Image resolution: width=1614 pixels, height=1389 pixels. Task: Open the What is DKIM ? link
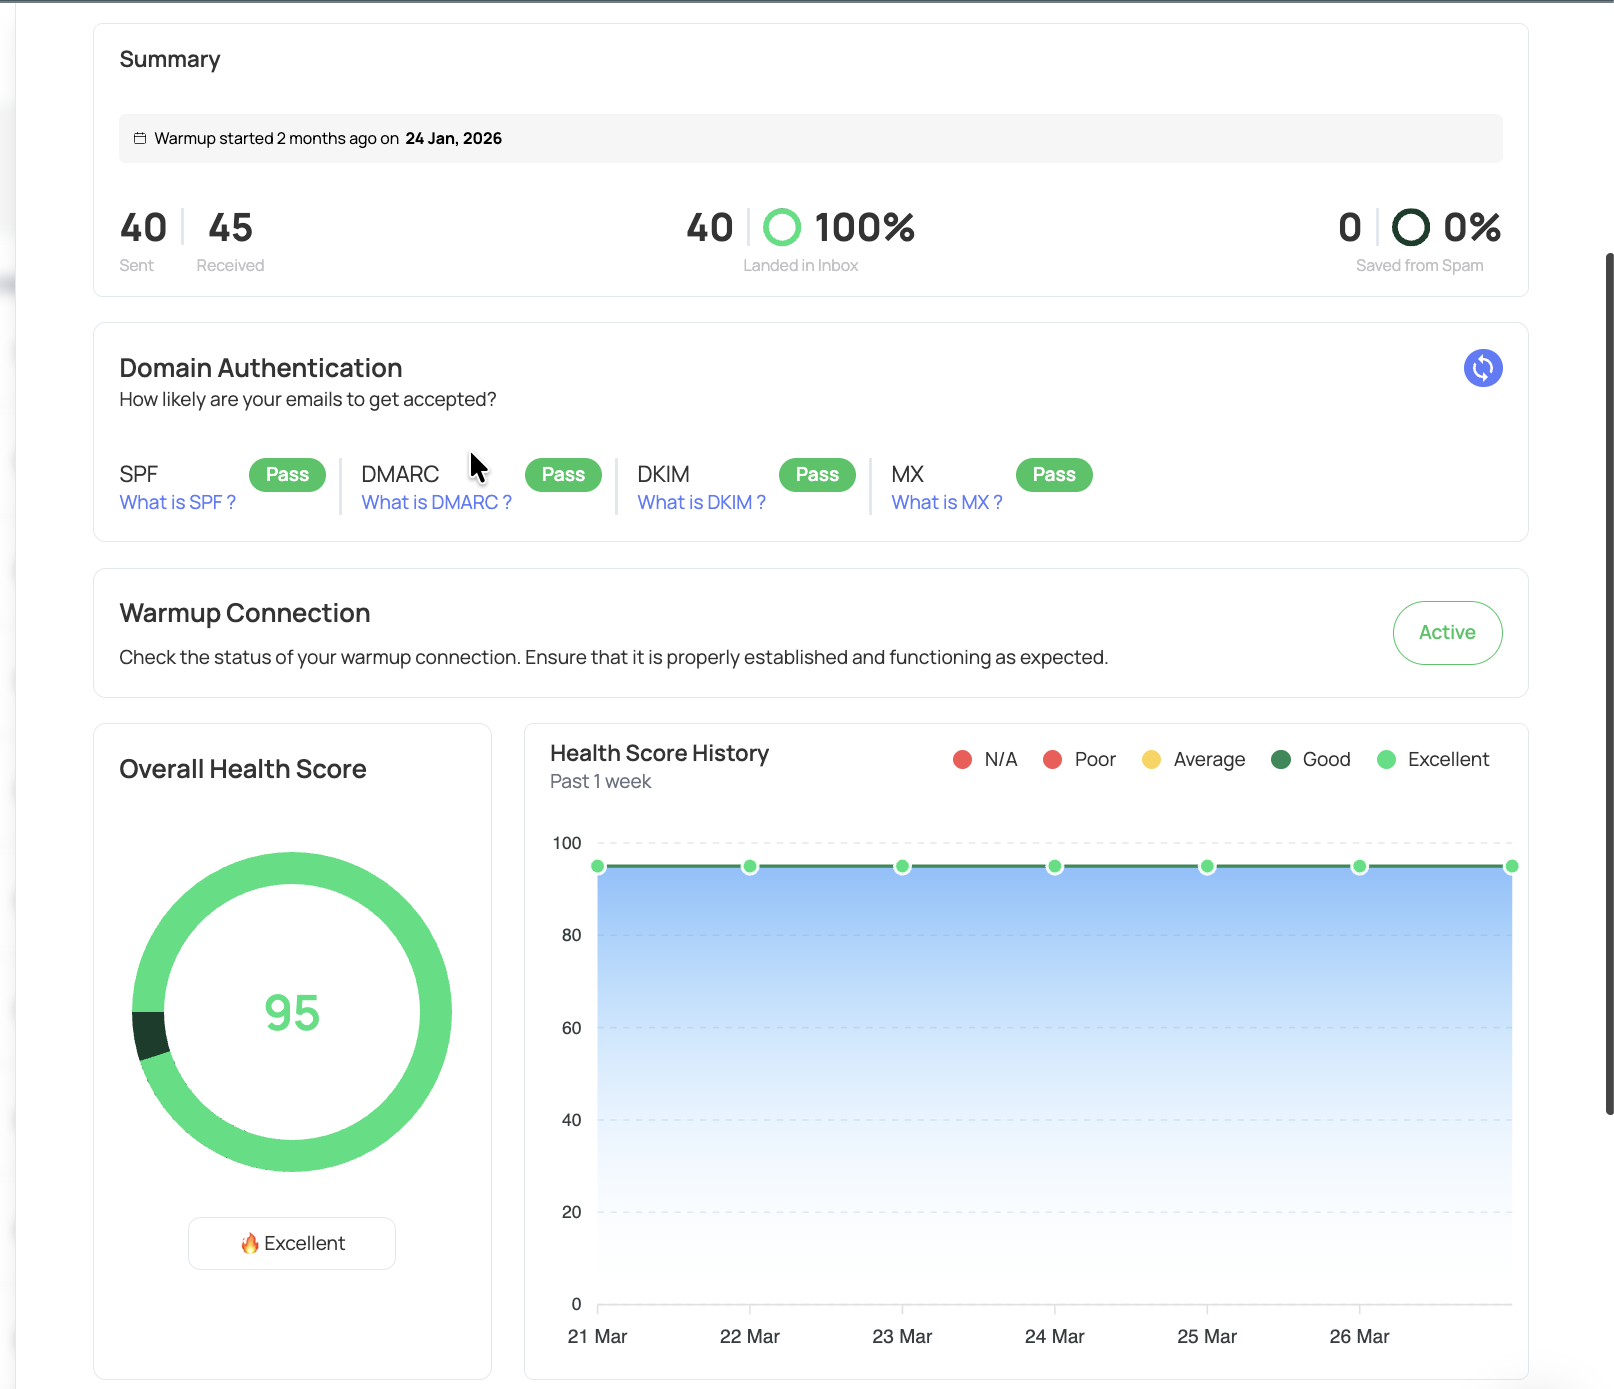[x=702, y=502]
